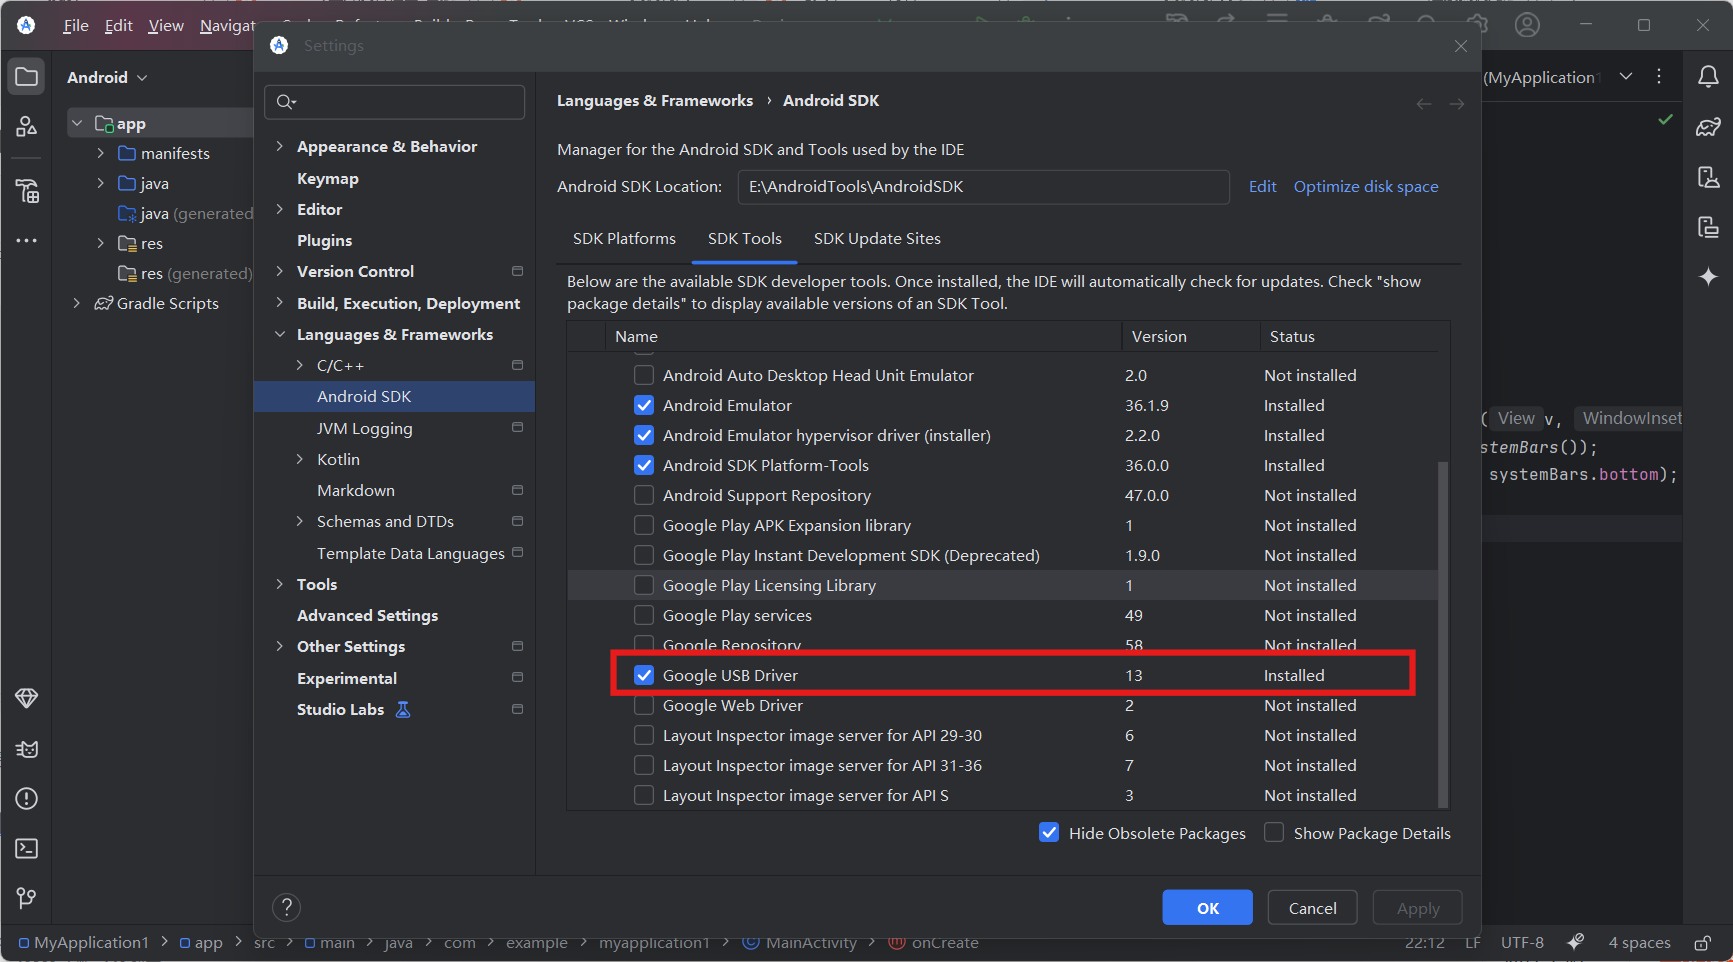Open the Device Manager icon on right sidebar
The width and height of the screenshot is (1733, 962).
point(1708,177)
